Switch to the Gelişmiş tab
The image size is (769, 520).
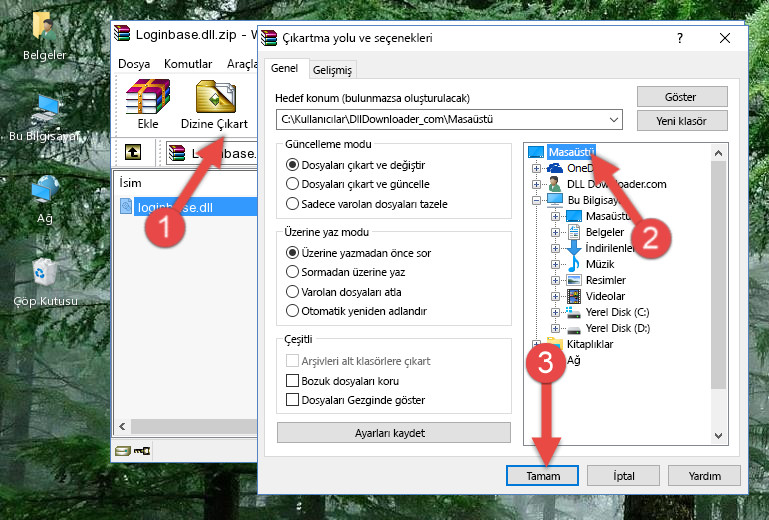(x=331, y=70)
